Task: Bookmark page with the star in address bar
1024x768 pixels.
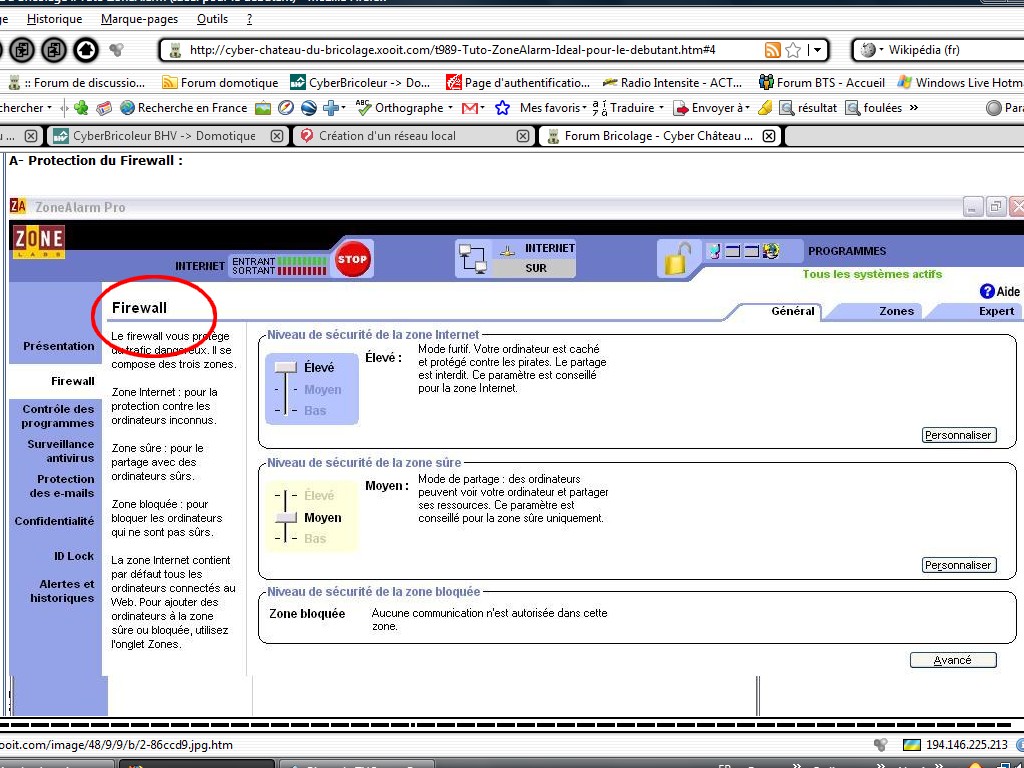Action: [793, 50]
